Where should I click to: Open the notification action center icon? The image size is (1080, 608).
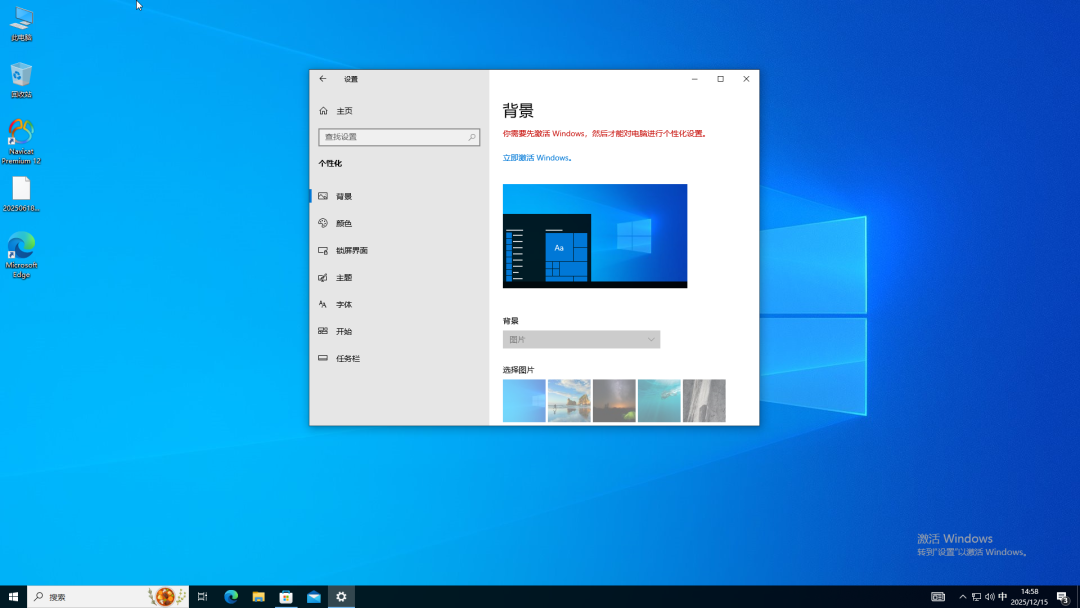click(x=1063, y=597)
